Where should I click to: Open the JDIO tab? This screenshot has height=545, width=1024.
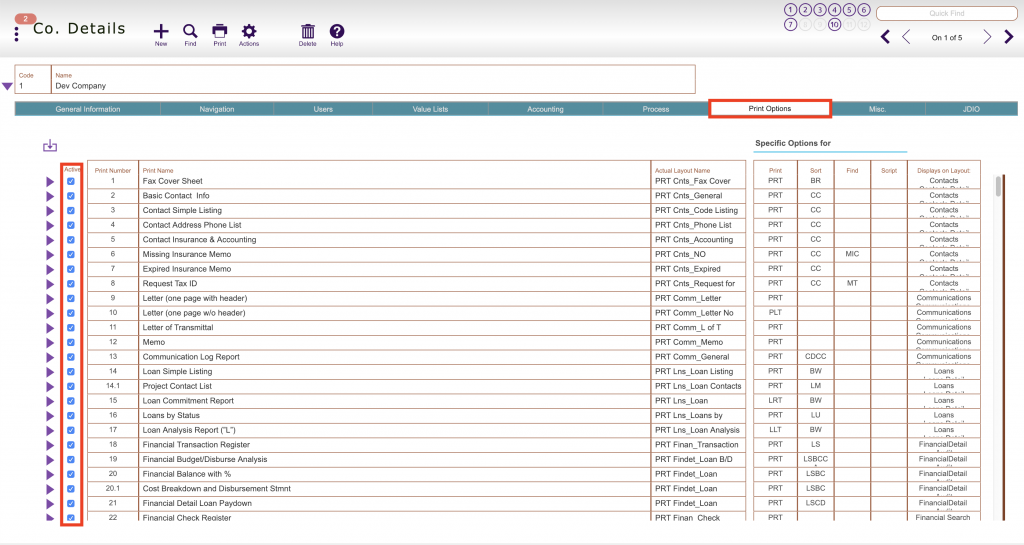coord(971,109)
